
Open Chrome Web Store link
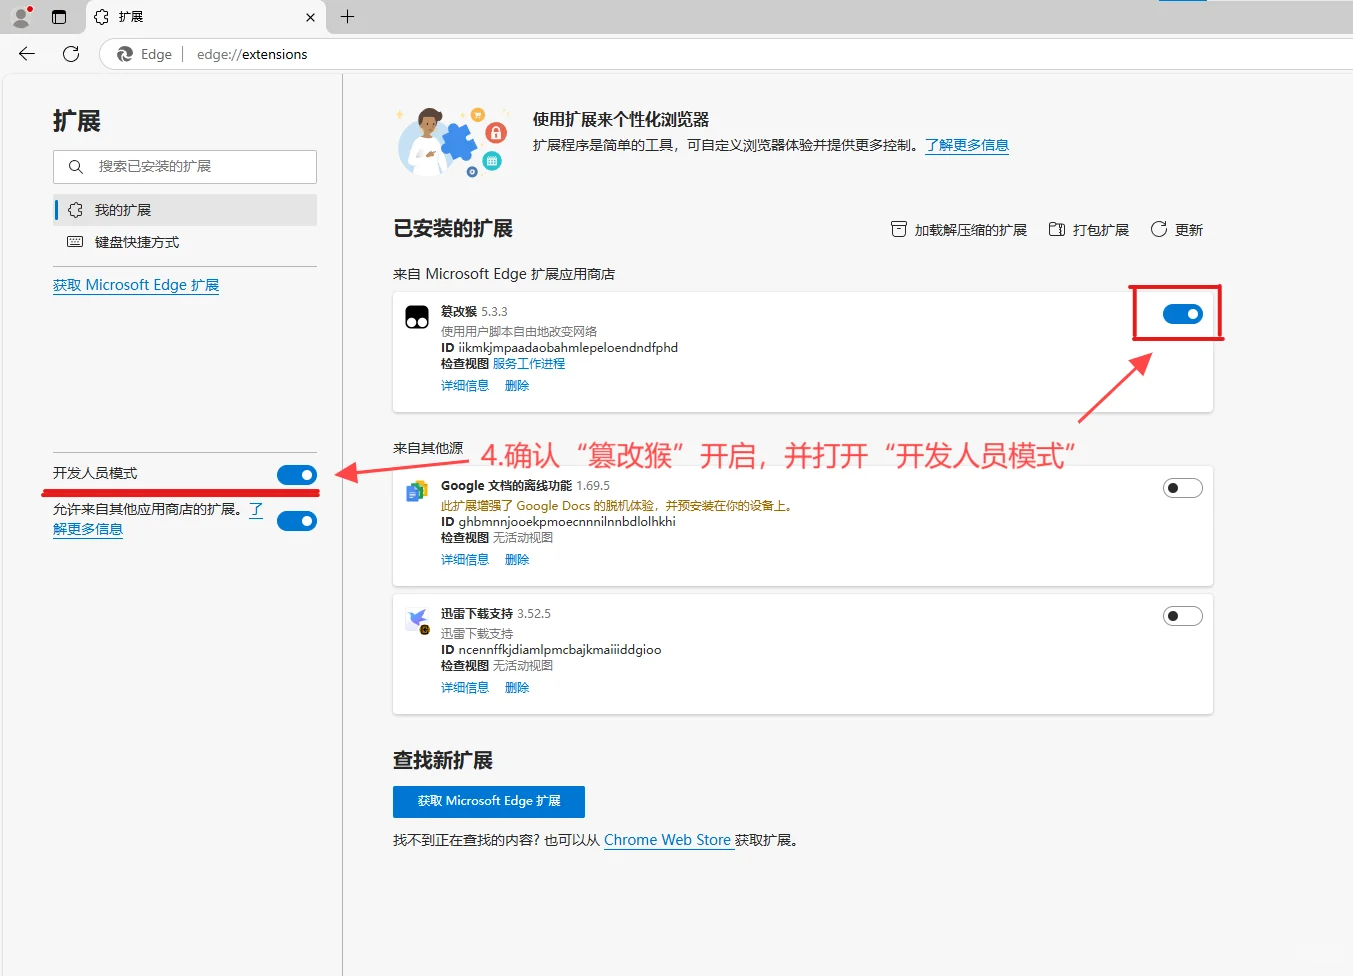(667, 840)
